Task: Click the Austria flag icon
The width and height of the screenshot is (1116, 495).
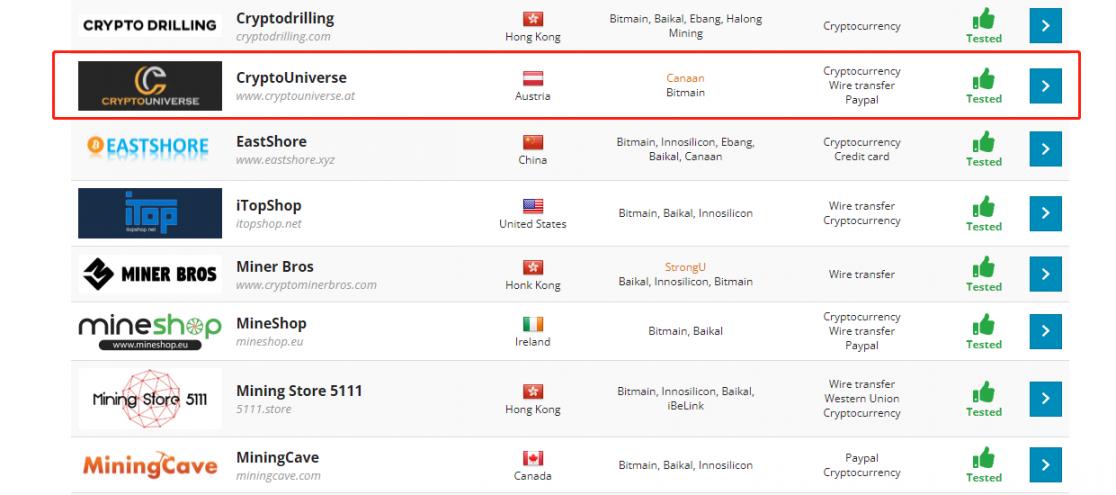Action: [x=533, y=78]
